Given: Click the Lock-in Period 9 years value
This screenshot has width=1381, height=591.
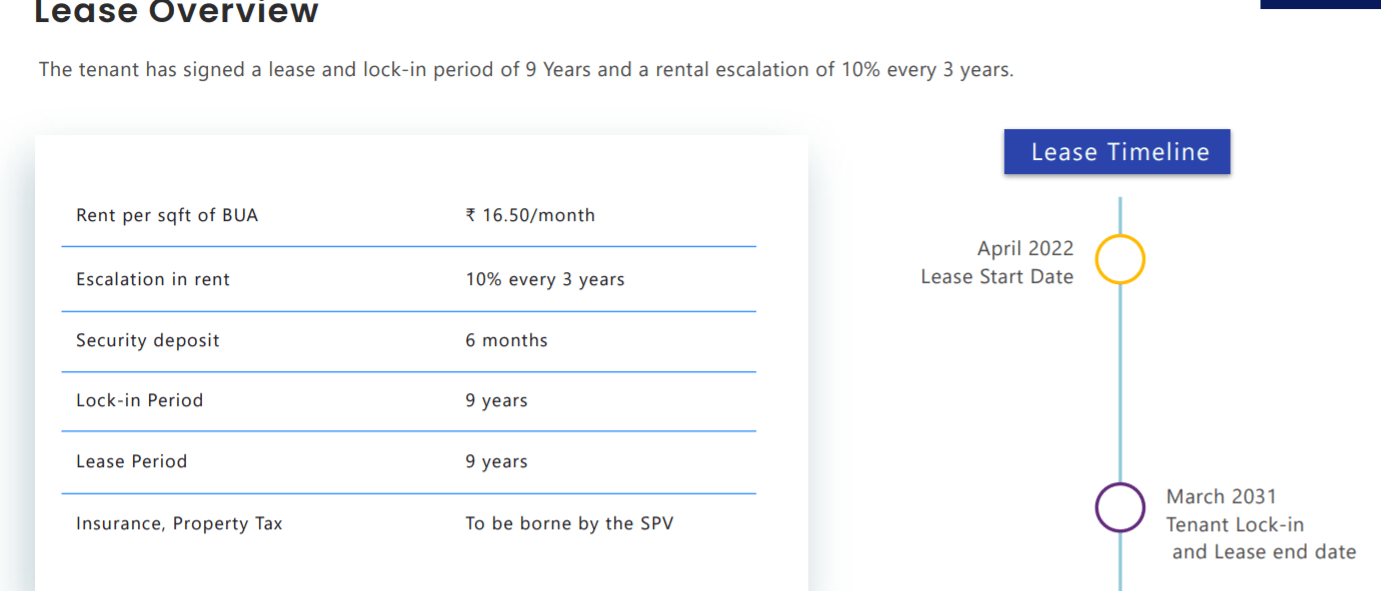Looking at the screenshot, I should pos(496,401).
